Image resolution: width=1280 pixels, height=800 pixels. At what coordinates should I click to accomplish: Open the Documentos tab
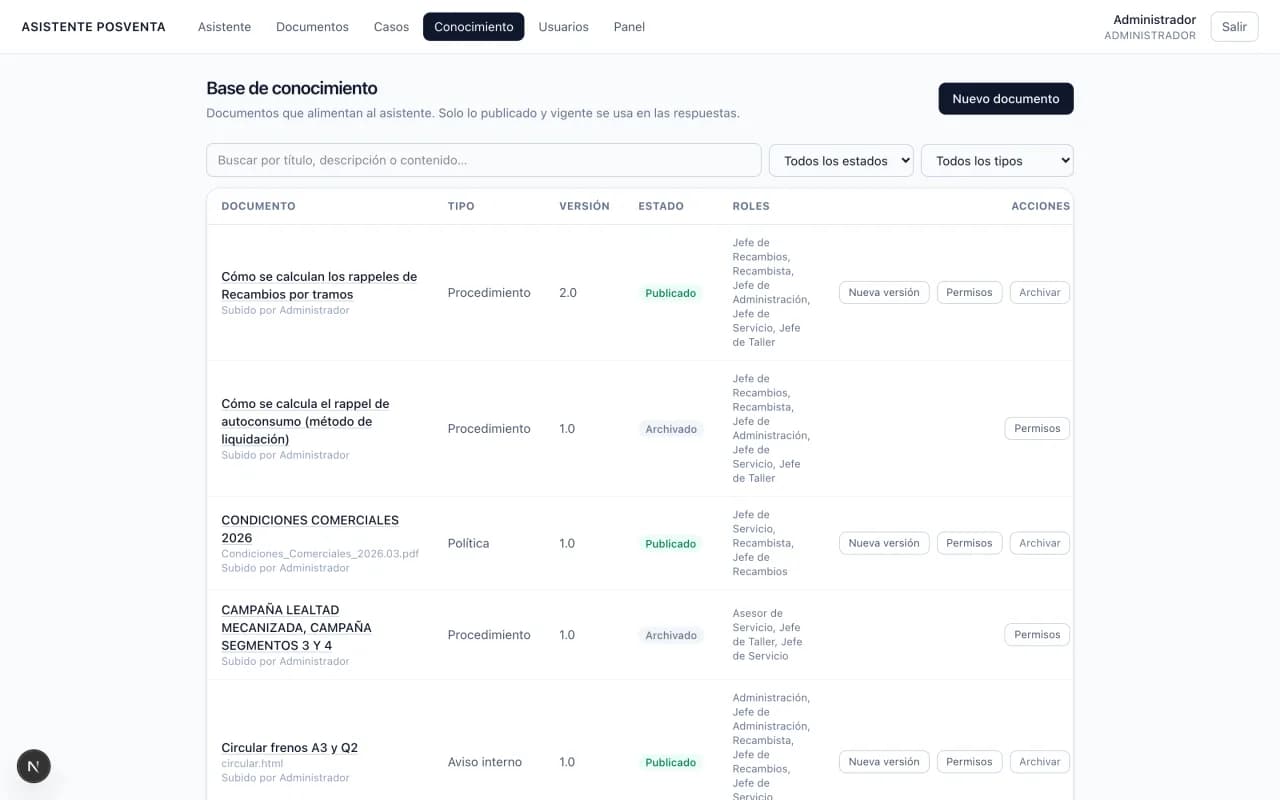coord(312,27)
